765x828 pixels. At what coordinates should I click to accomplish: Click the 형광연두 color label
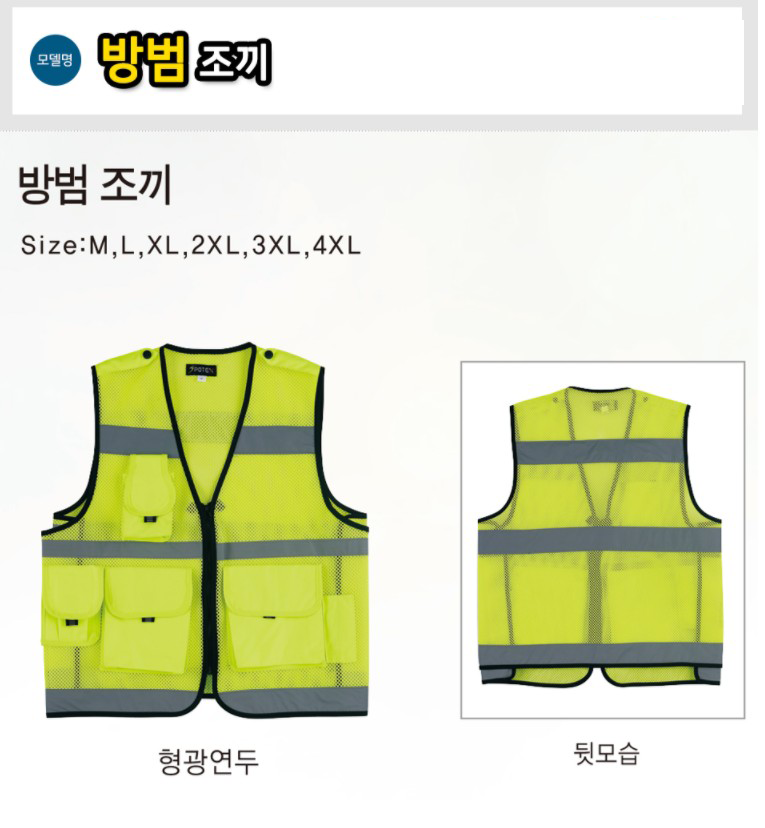[x=208, y=761]
